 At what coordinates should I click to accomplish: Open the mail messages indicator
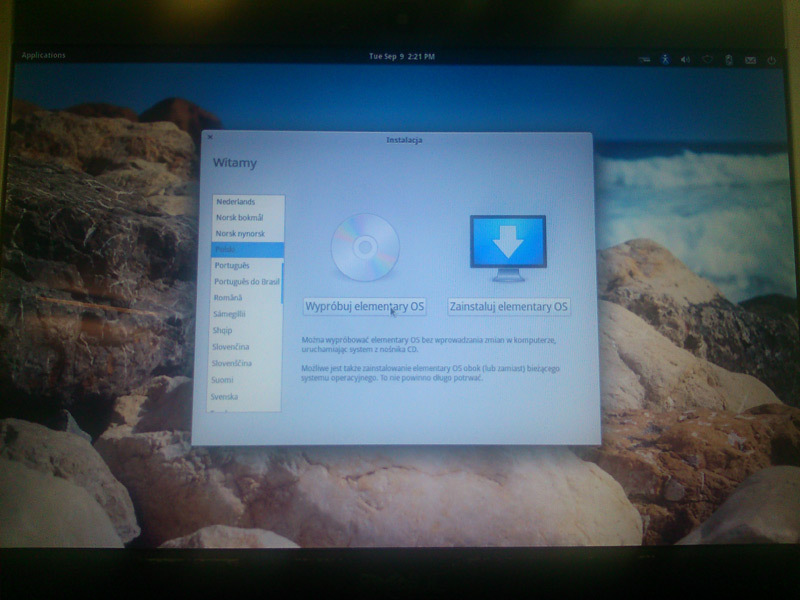tap(750, 60)
